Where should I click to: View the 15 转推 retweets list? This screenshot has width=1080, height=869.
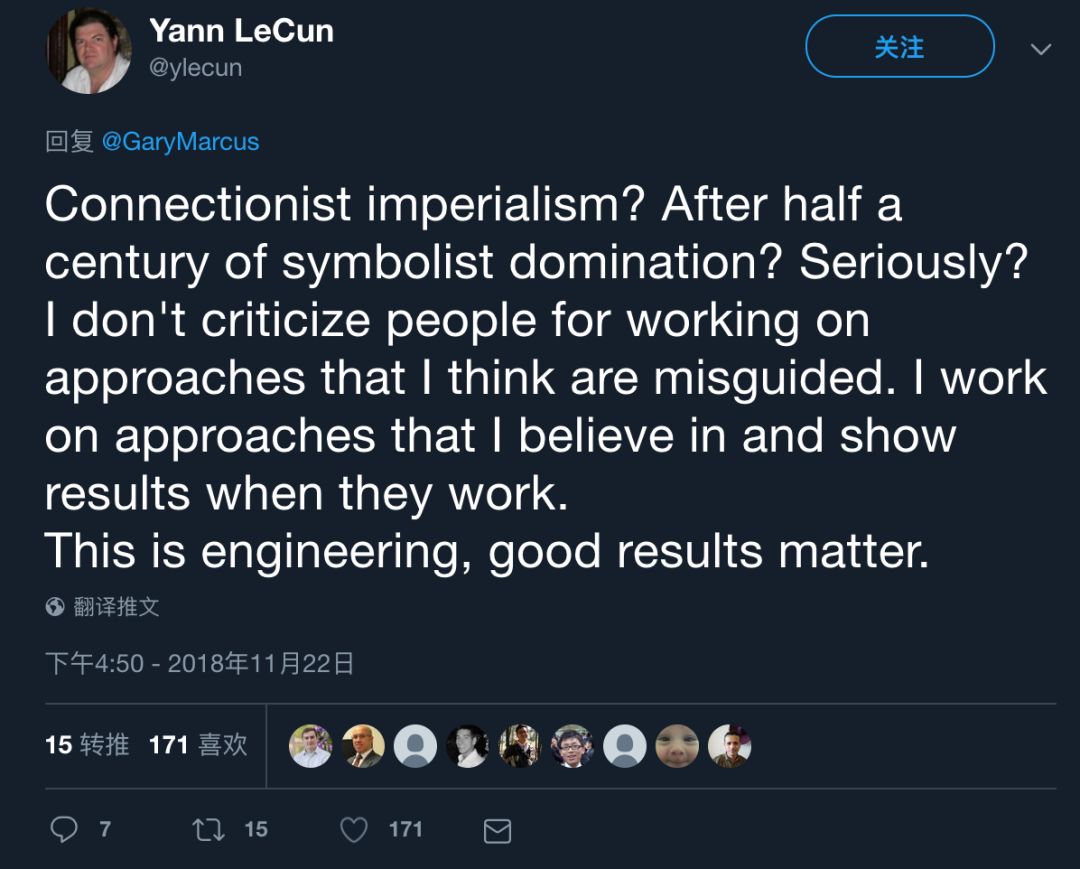(x=87, y=745)
